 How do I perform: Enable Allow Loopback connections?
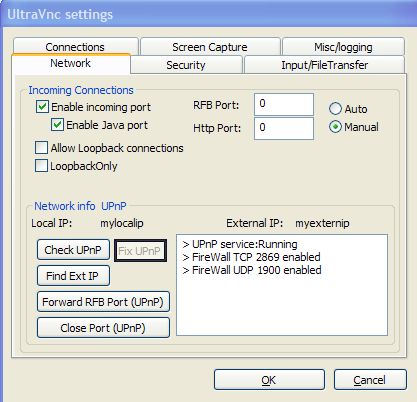[x=41, y=148]
